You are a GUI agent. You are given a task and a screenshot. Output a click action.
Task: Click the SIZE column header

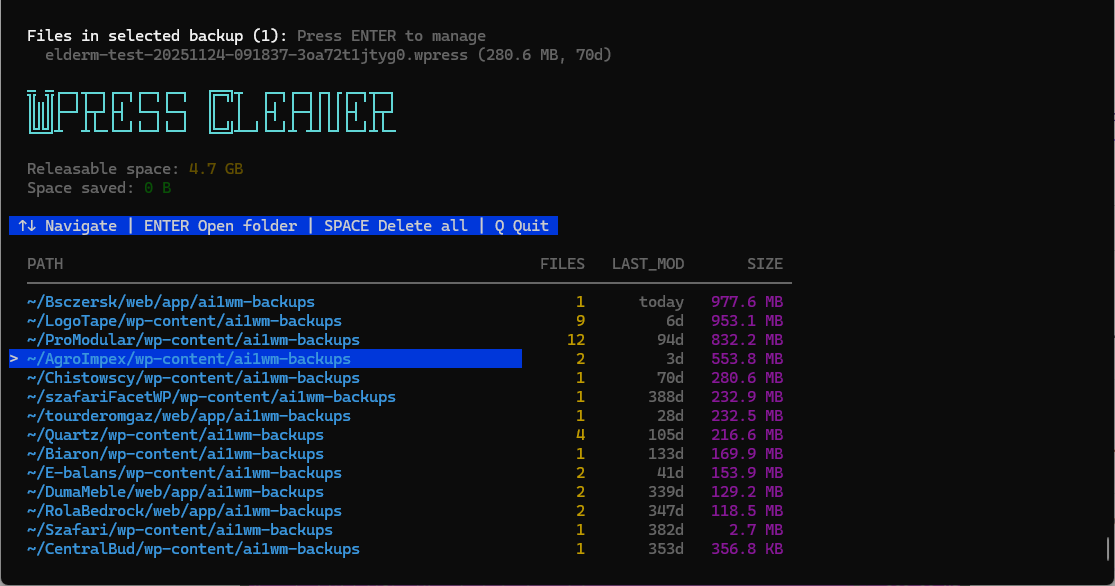pyautogui.click(x=764, y=263)
